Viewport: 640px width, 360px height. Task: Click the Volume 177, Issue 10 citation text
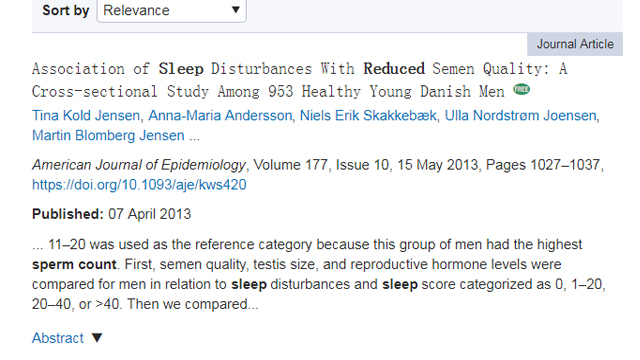coord(321,165)
